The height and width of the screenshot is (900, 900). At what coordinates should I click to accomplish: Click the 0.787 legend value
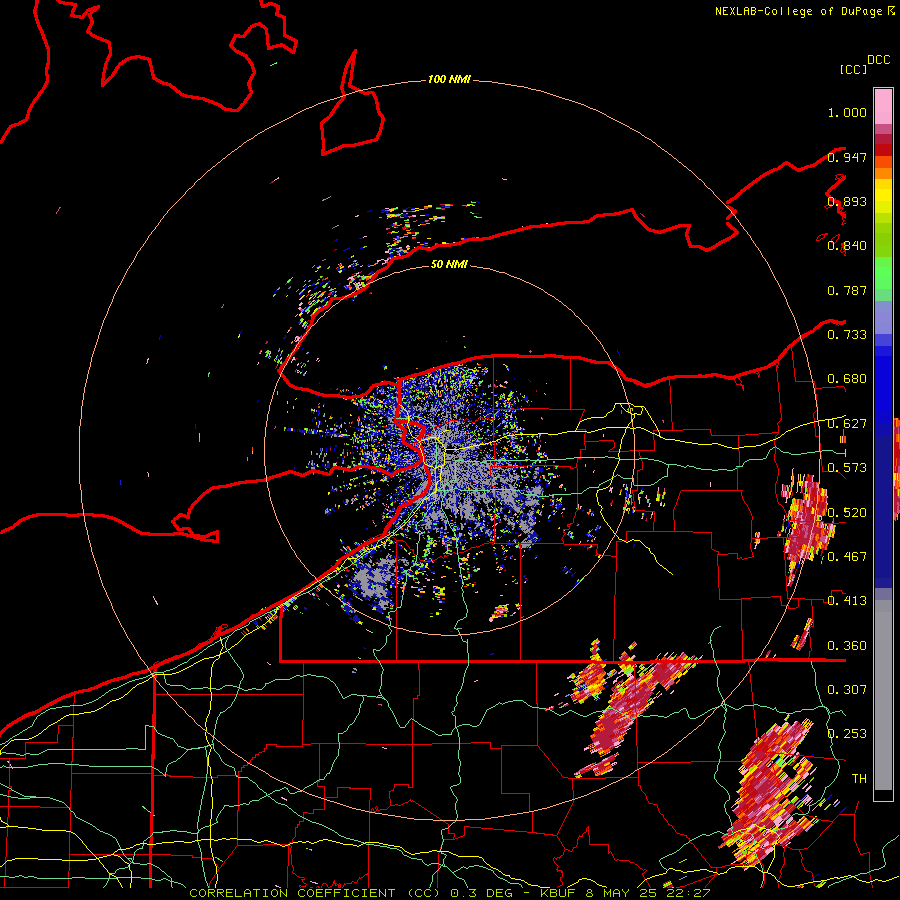847,290
